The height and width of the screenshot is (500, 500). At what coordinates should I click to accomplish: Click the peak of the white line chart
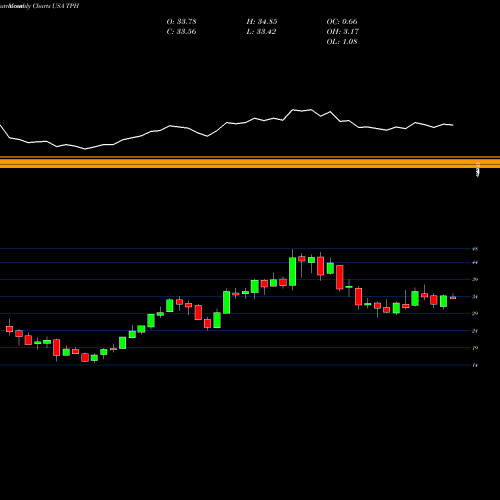[293, 110]
